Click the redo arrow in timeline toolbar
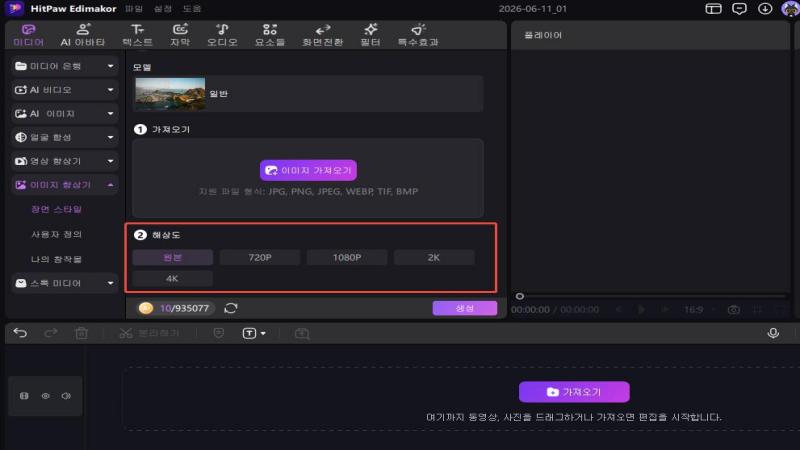Image resolution: width=800 pixels, height=450 pixels. pos(51,333)
